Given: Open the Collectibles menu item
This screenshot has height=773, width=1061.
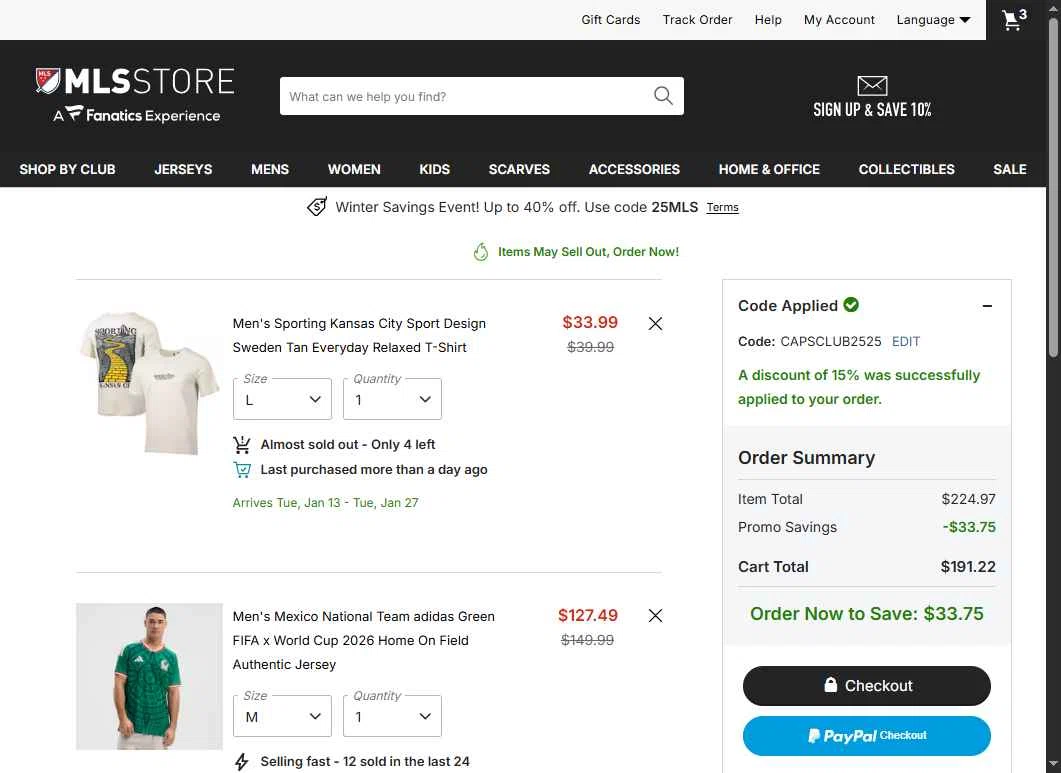Looking at the screenshot, I should click(906, 169).
